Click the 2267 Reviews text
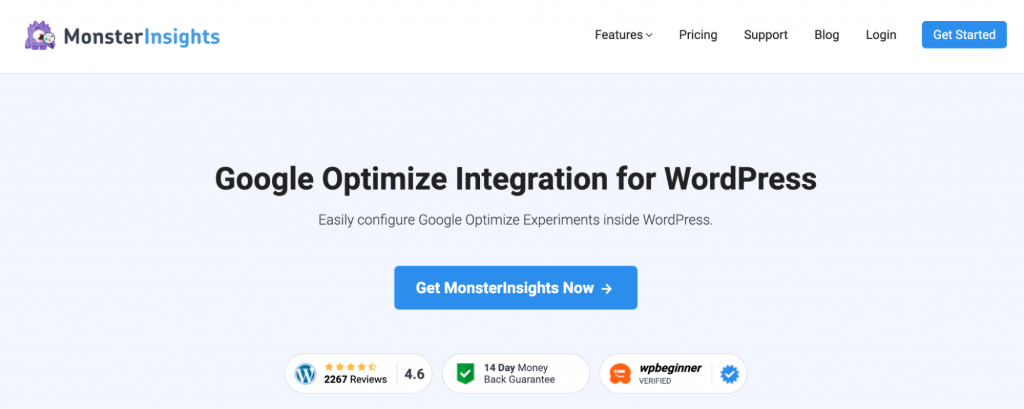 pyautogui.click(x=355, y=380)
